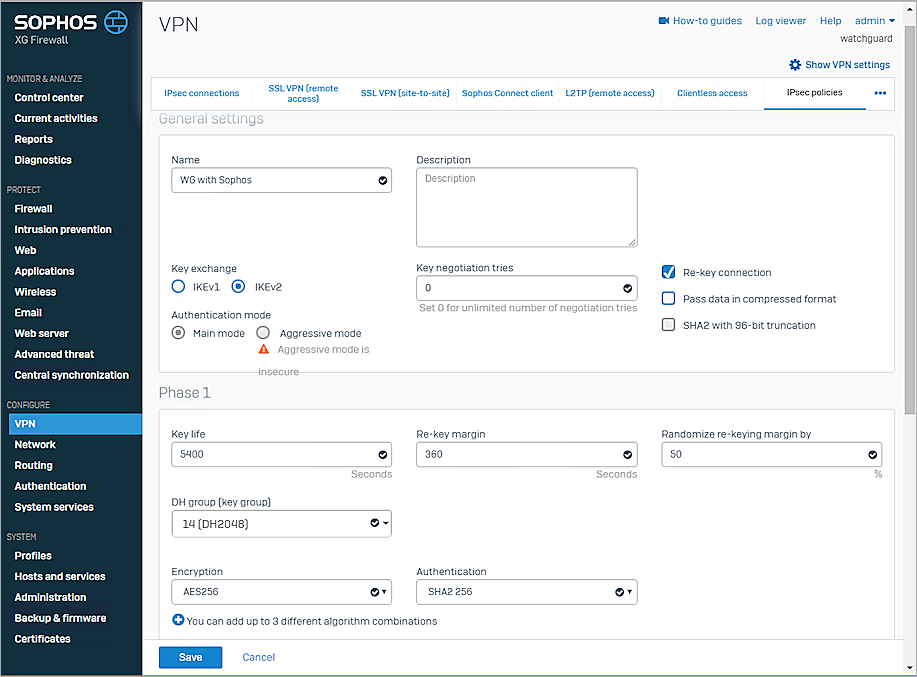917x677 pixels.
Task: Open the Authentication SHA2 256 dropdown
Action: [x=526, y=593]
